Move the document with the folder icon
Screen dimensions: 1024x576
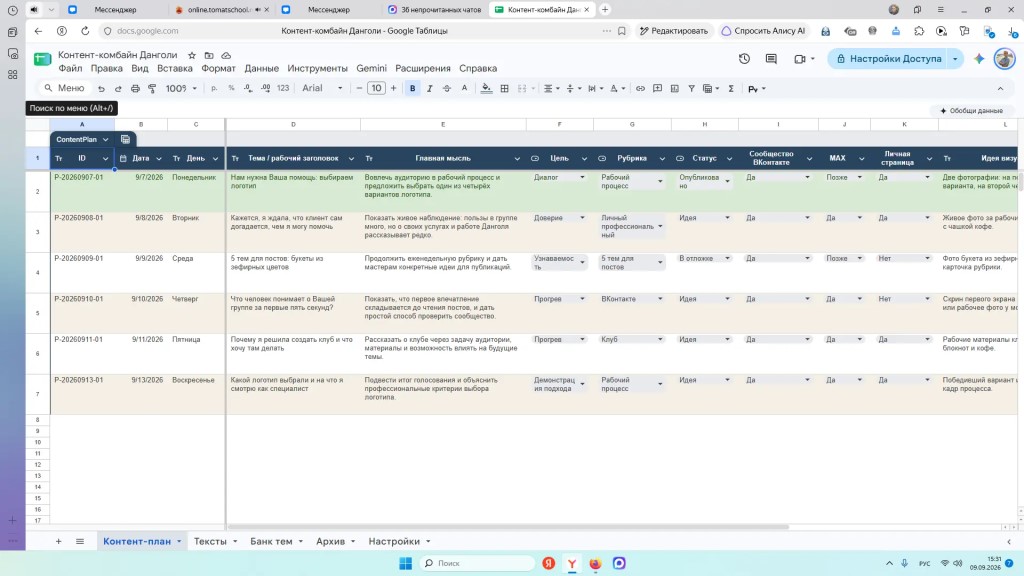click(209, 56)
